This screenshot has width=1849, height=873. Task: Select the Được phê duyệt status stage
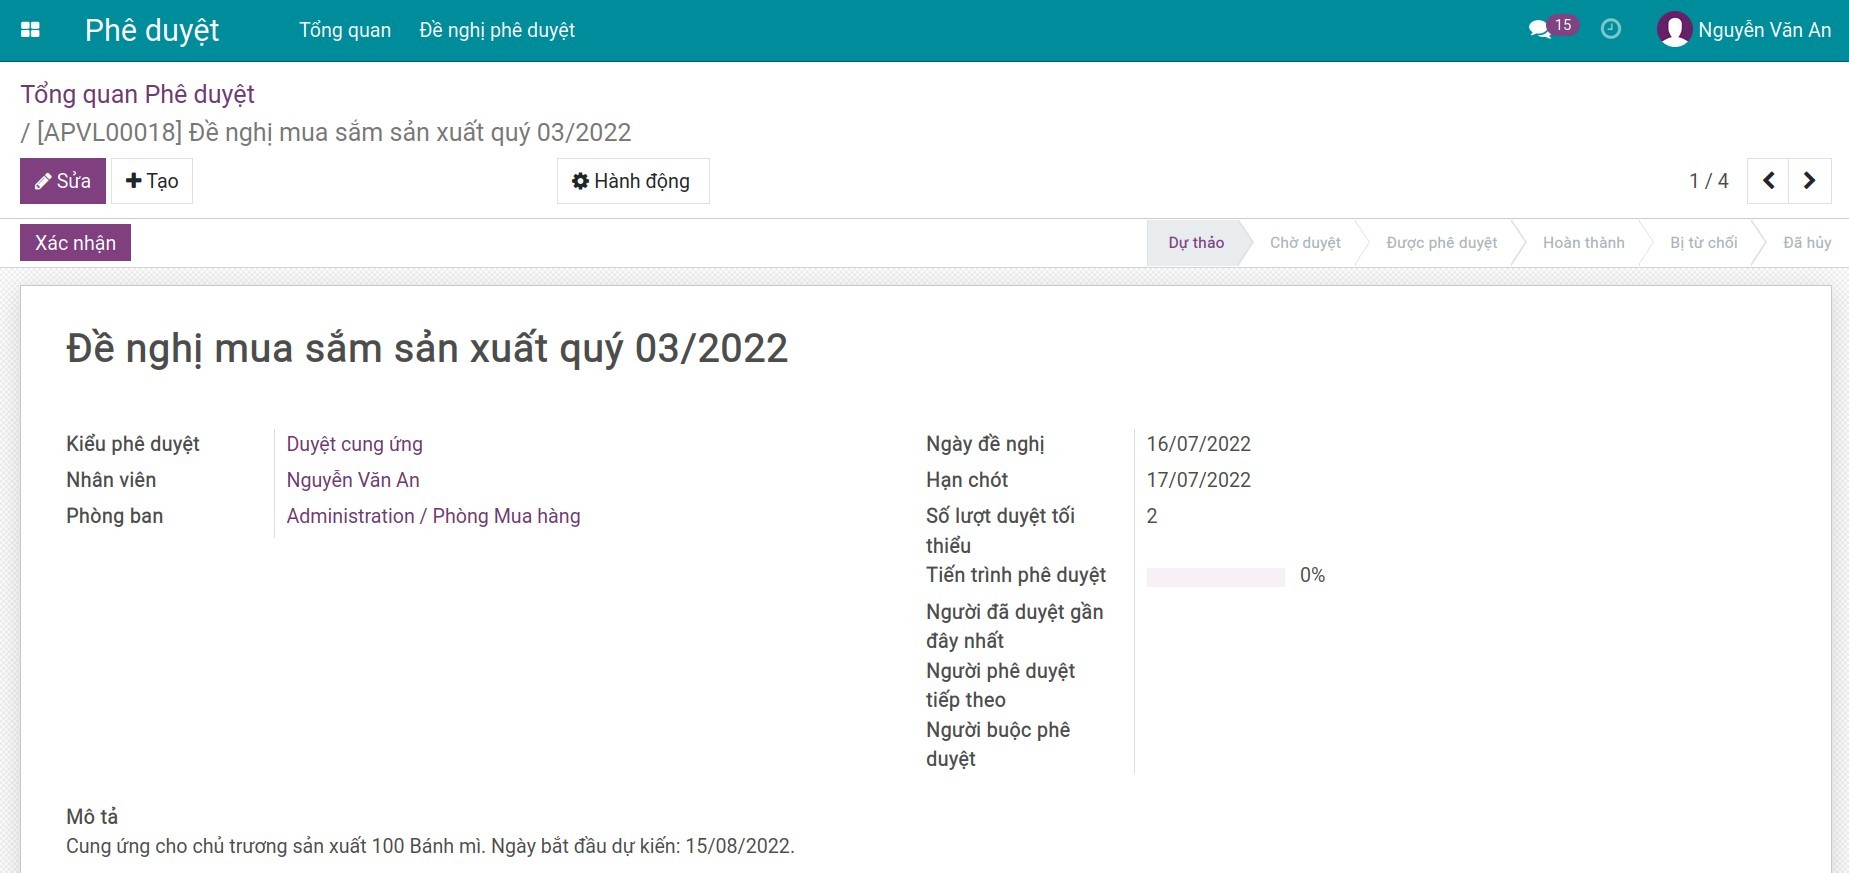1441,243
